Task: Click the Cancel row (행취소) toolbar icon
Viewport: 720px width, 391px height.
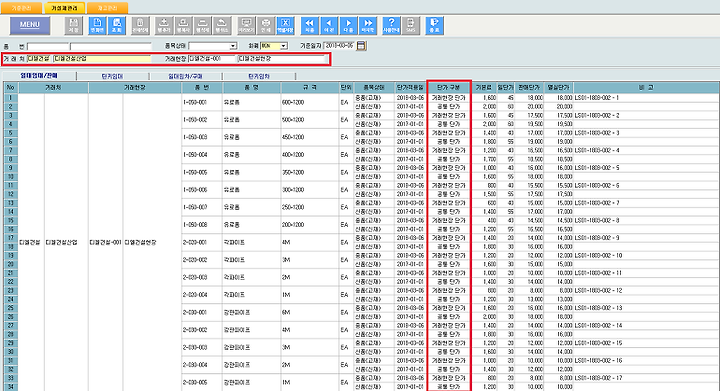Action: pos(222,25)
